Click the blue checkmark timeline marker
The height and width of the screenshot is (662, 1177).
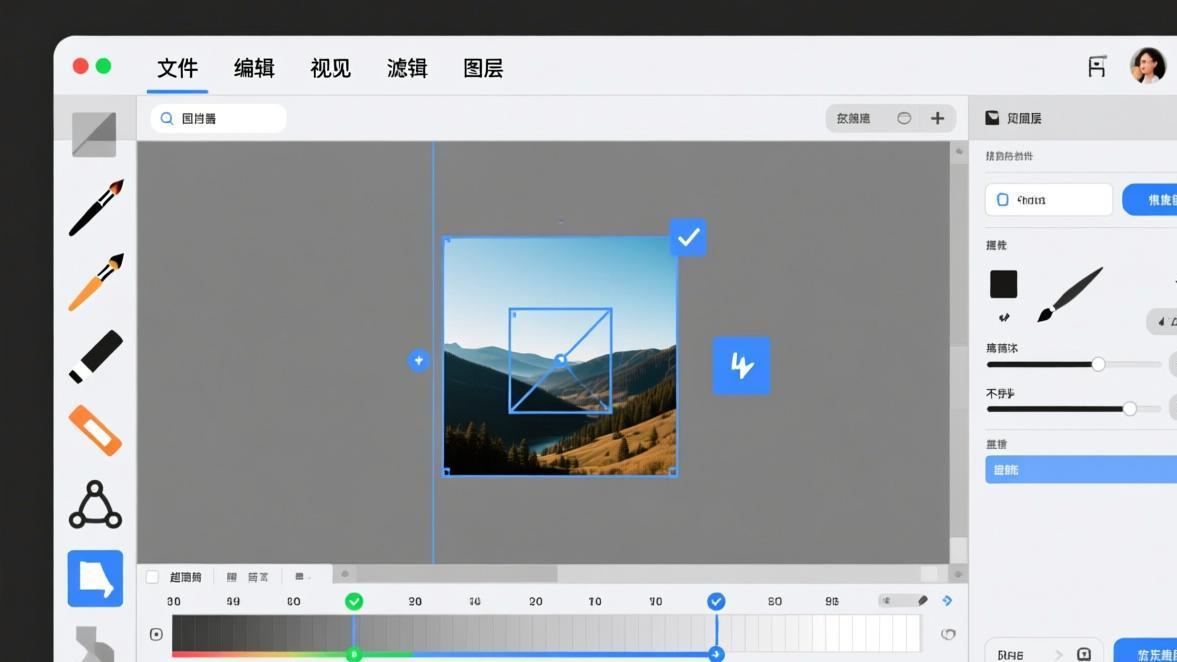pyautogui.click(x=716, y=601)
